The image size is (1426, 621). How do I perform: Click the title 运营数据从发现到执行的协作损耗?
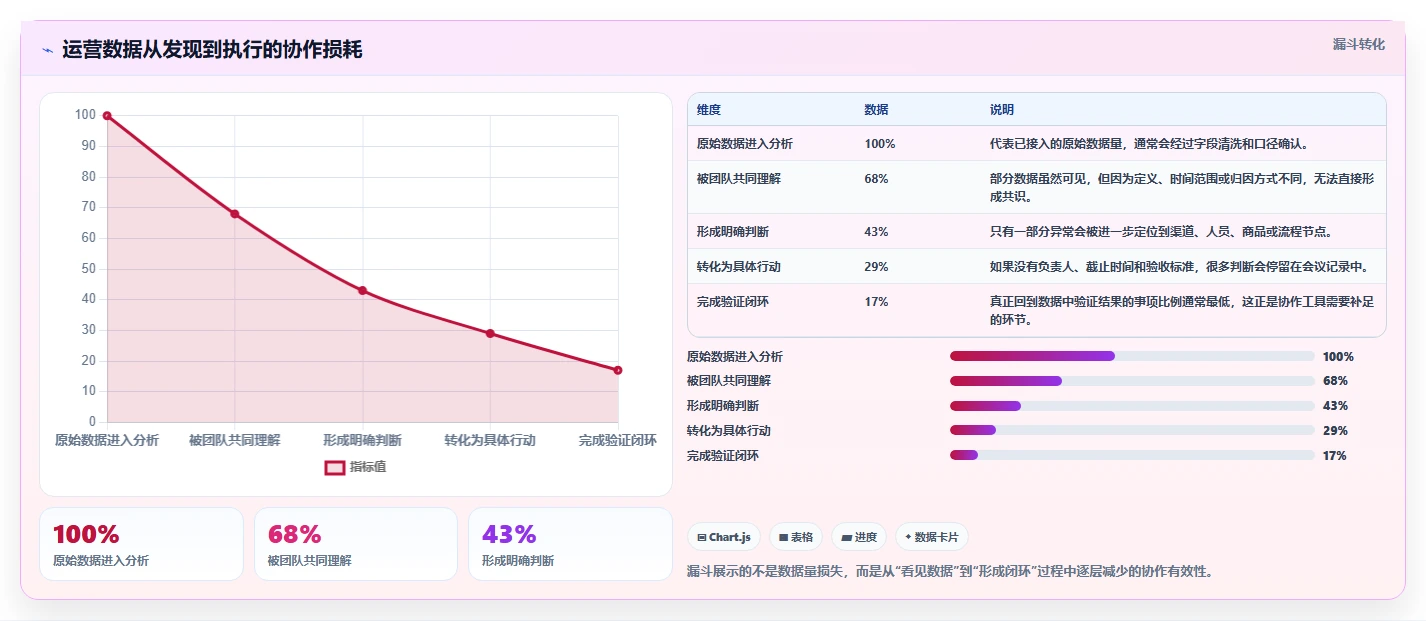(212, 49)
